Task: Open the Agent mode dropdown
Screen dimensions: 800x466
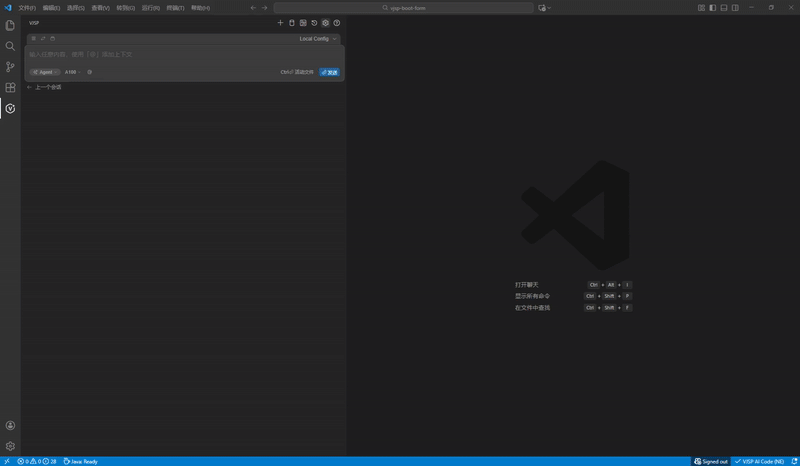Action: point(44,72)
